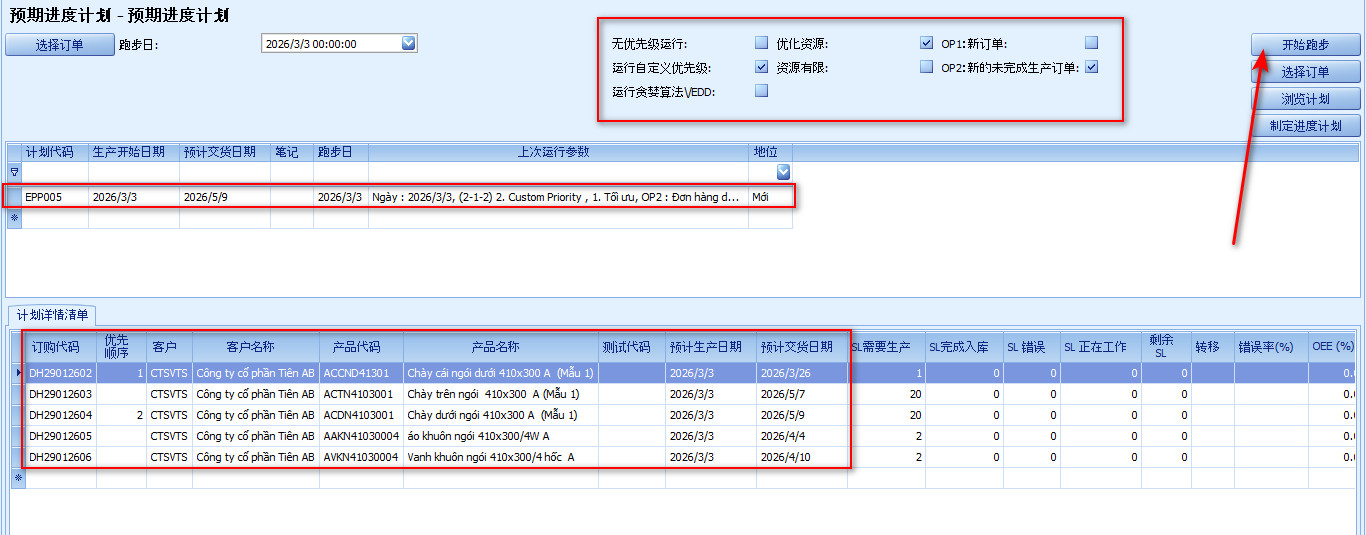Click the new-row asterisk in the upper plan grid
The width and height of the screenshot is (1366, 535).
pyautogui.click(x=14, y=218)
